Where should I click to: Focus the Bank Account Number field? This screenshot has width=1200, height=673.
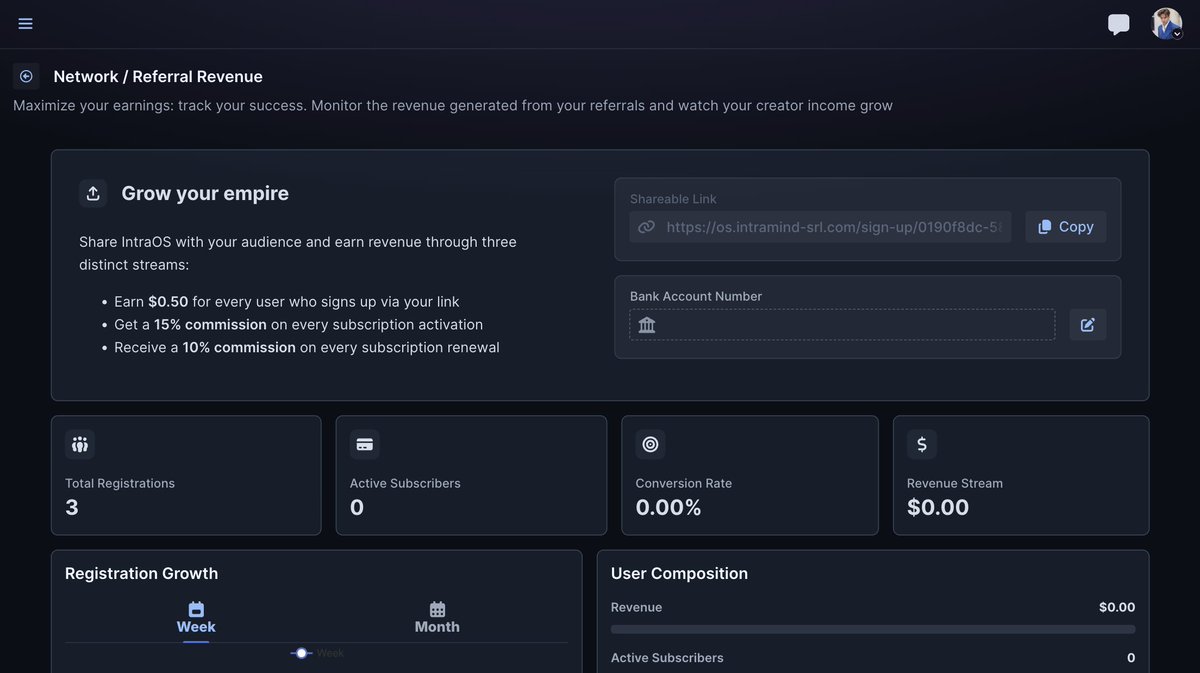tap(842, 325)
